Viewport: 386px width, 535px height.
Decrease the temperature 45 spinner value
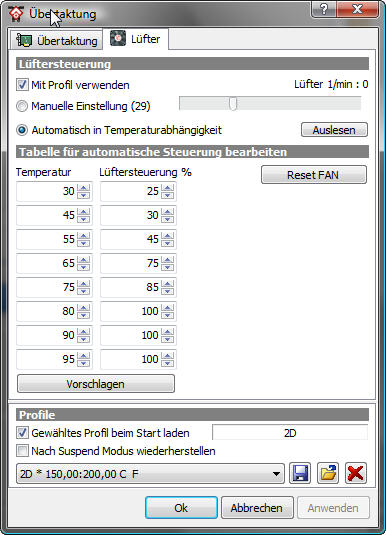click(84, 219)
